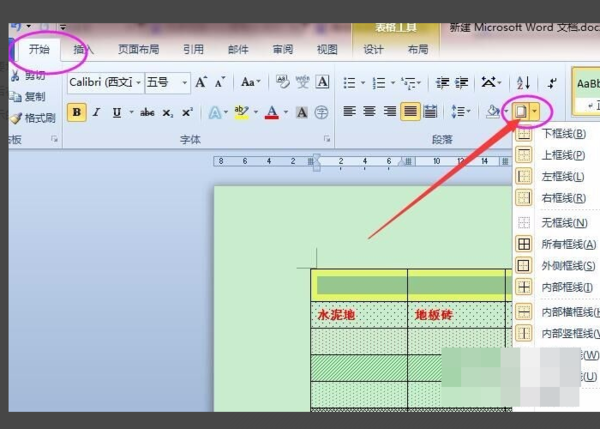Screen dimensions: 600x429
Task: Apply strikethrough to text
Action: click(x=147, y=112)
